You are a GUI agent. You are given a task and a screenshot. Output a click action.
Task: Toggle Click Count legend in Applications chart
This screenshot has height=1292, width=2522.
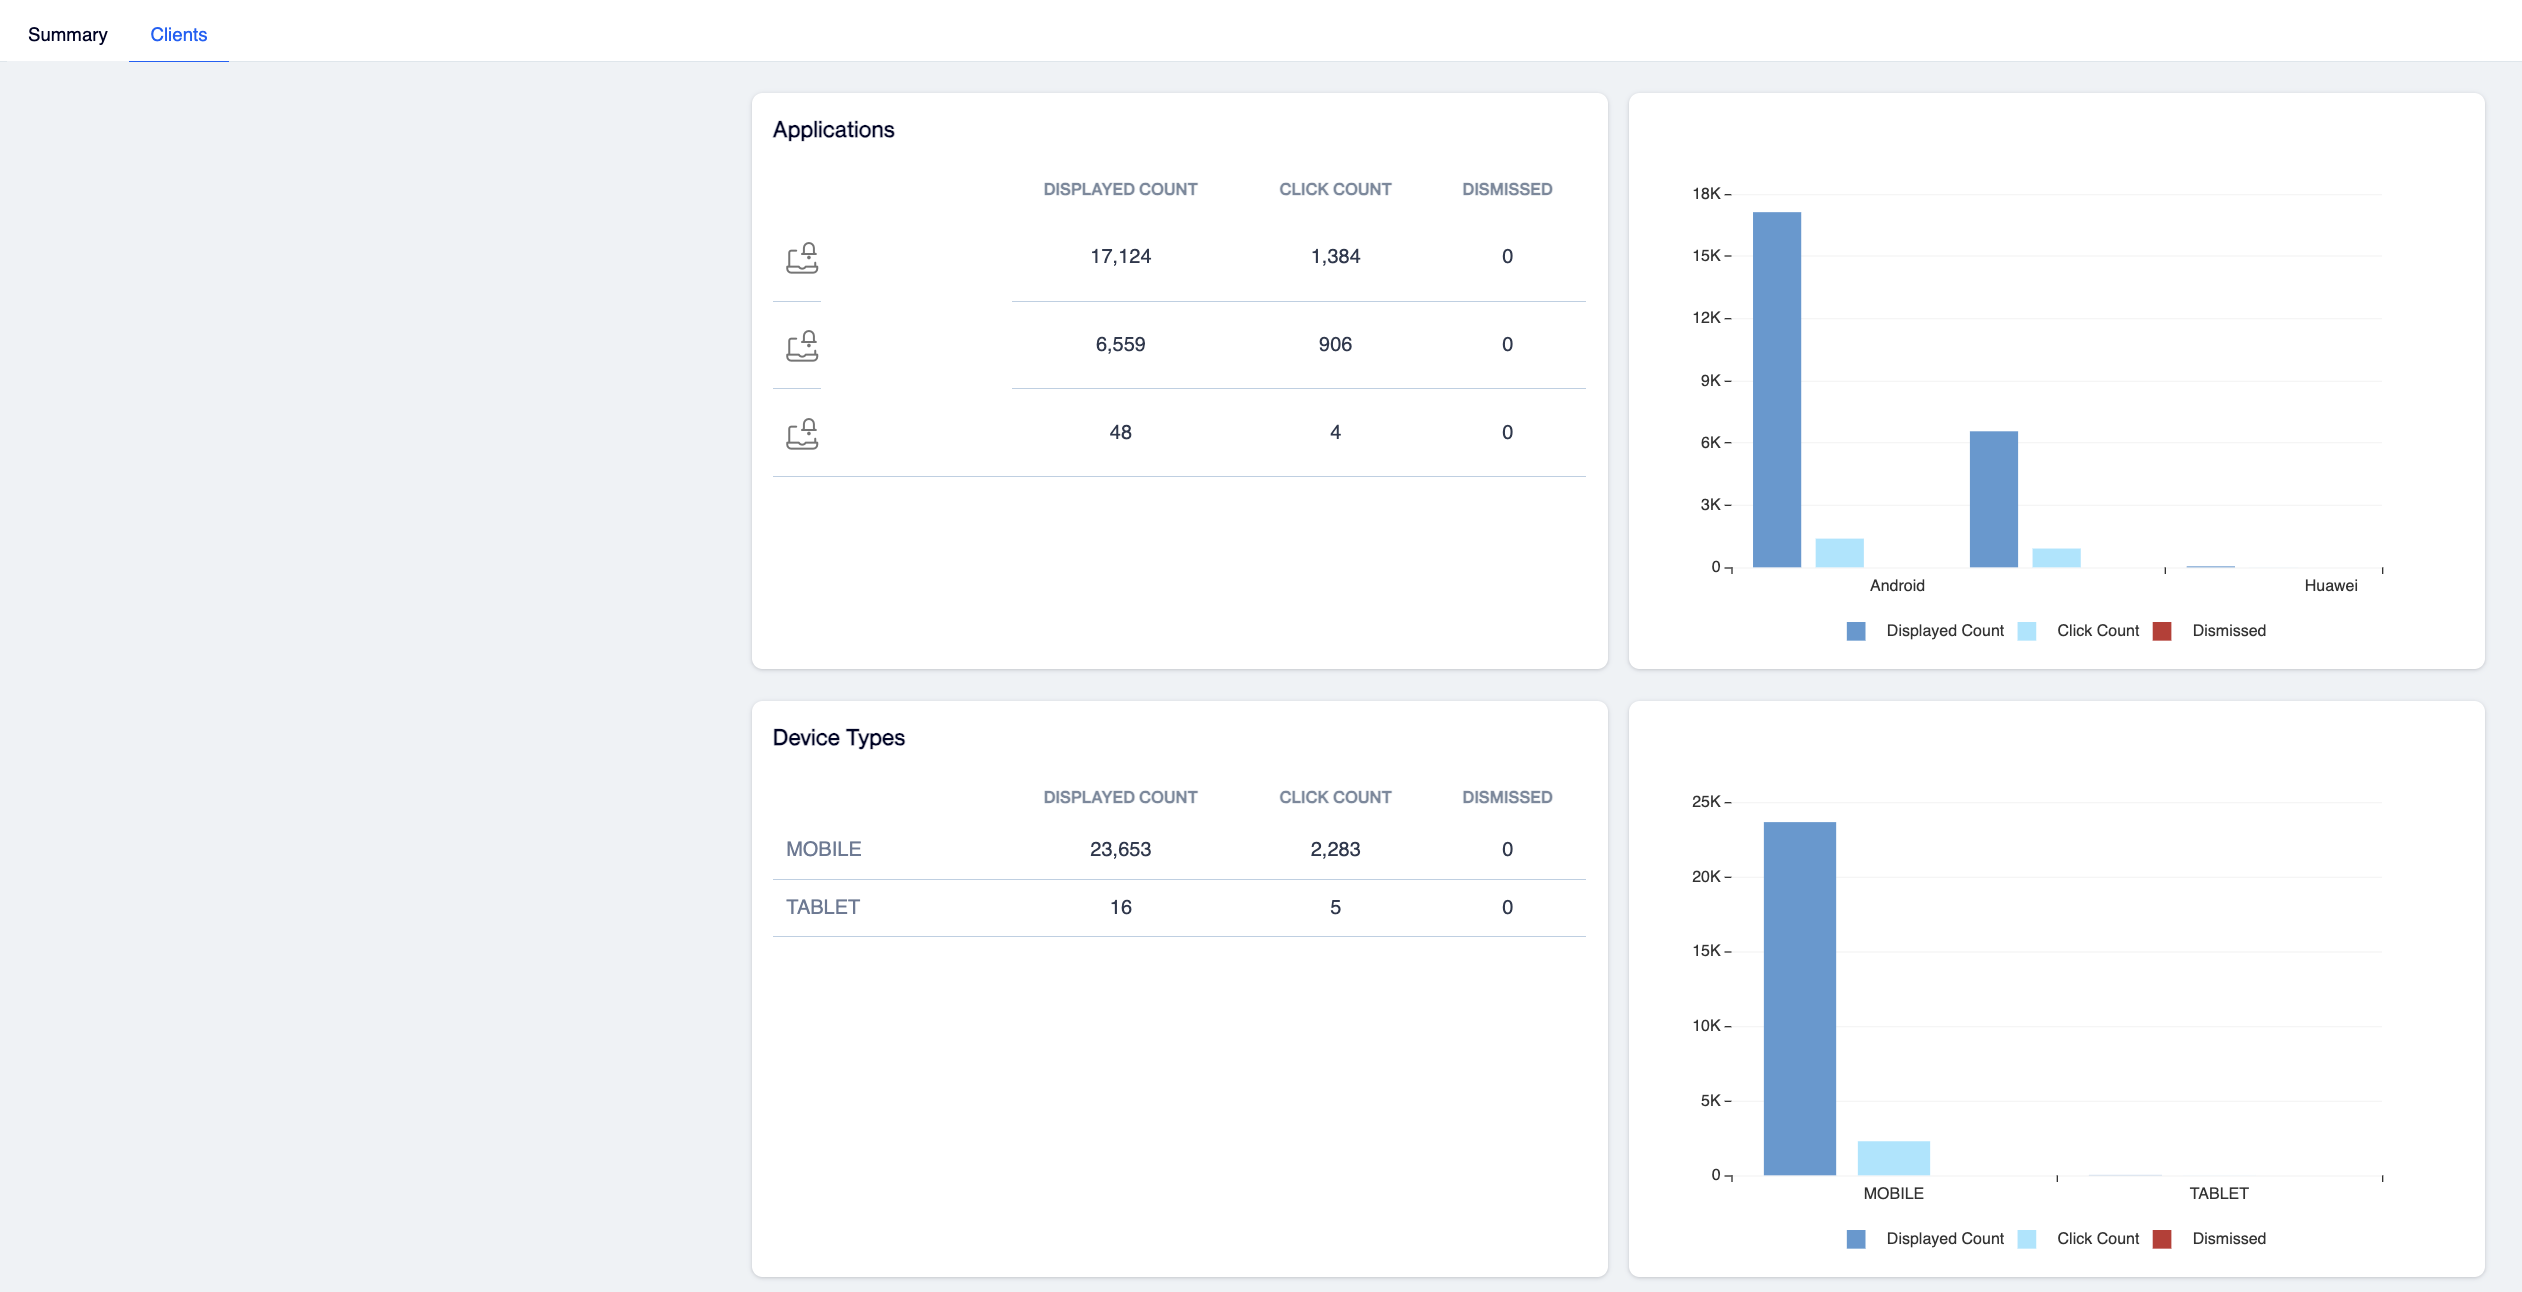coord(2078,631)
